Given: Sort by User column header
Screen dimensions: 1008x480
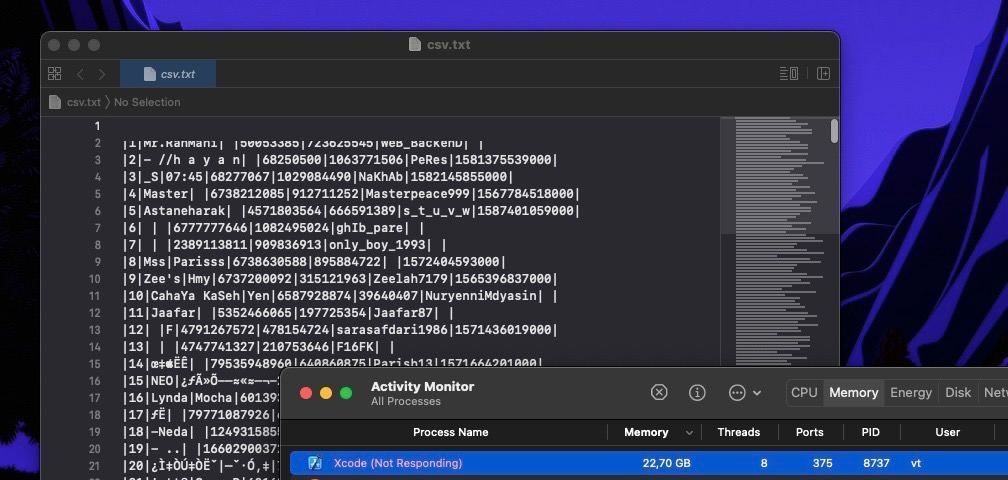Looking at the screenshot, I should coord(948,432).
